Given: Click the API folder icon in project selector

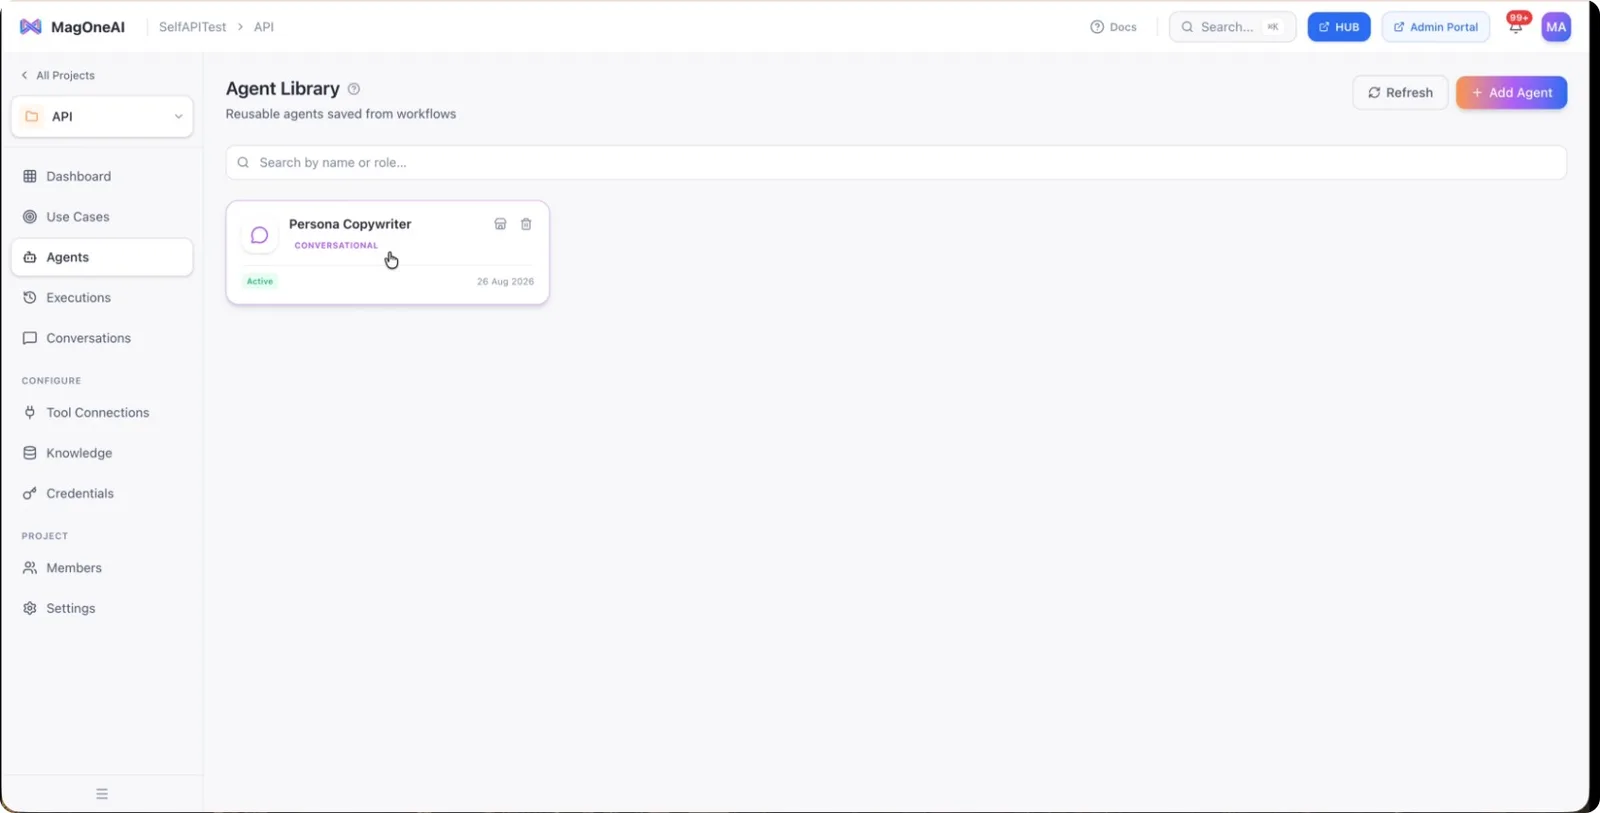Looking at the screenshot, I should click(32, 117).
